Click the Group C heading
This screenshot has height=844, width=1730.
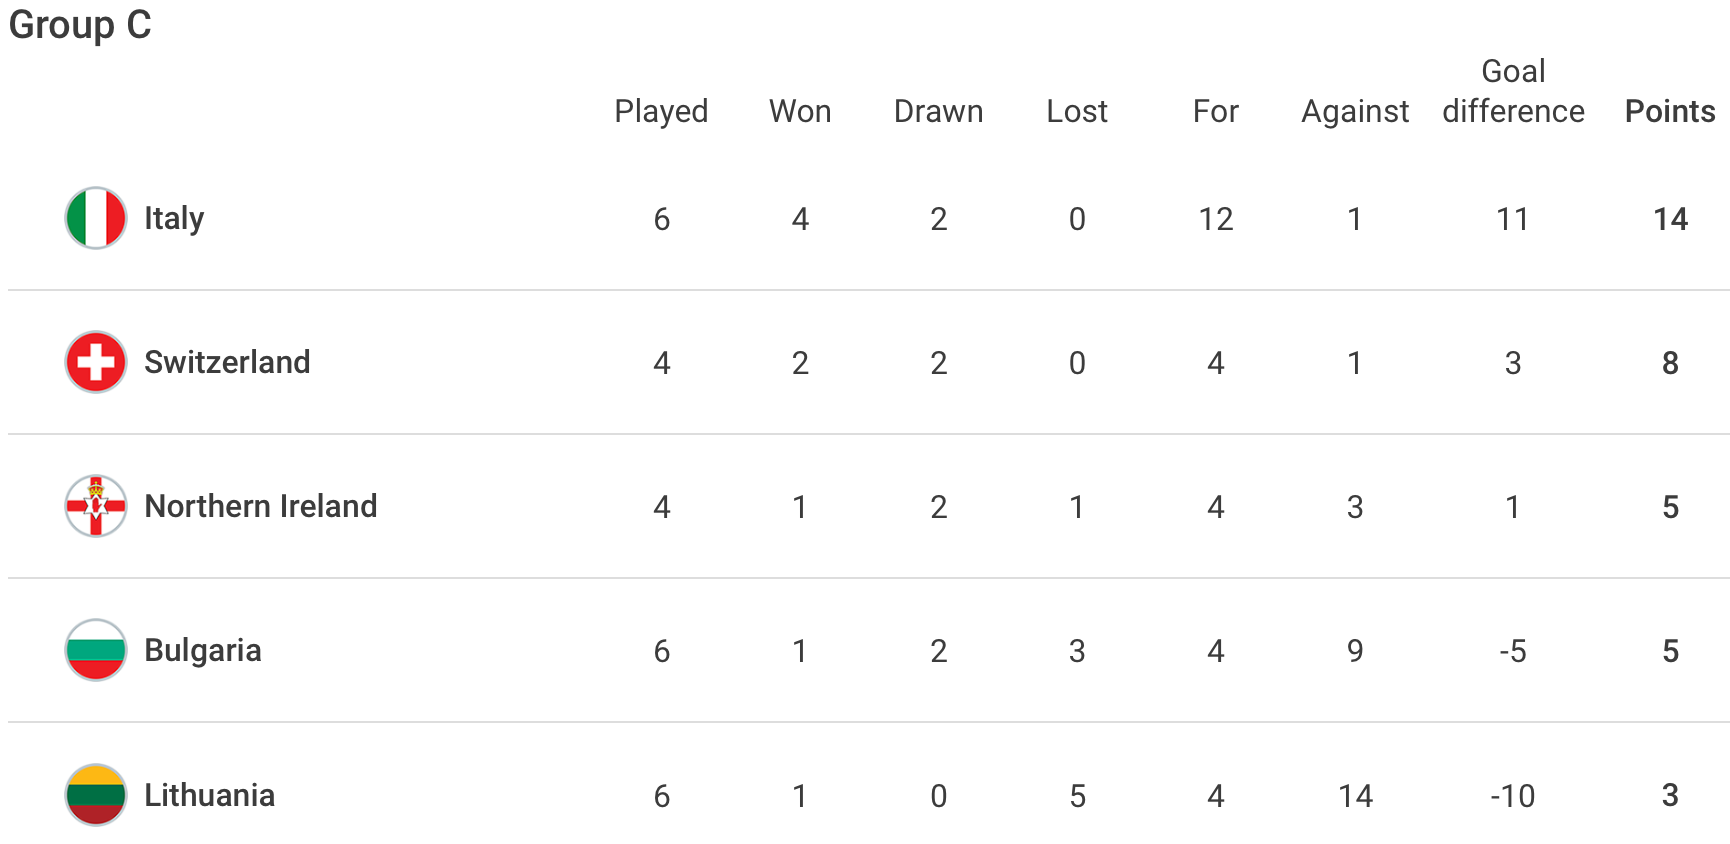(80, 24)
